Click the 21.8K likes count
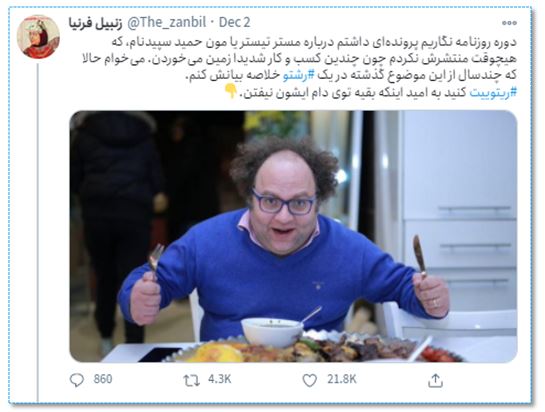The width and height of the screenshot is (545, 412). (341, 379)
